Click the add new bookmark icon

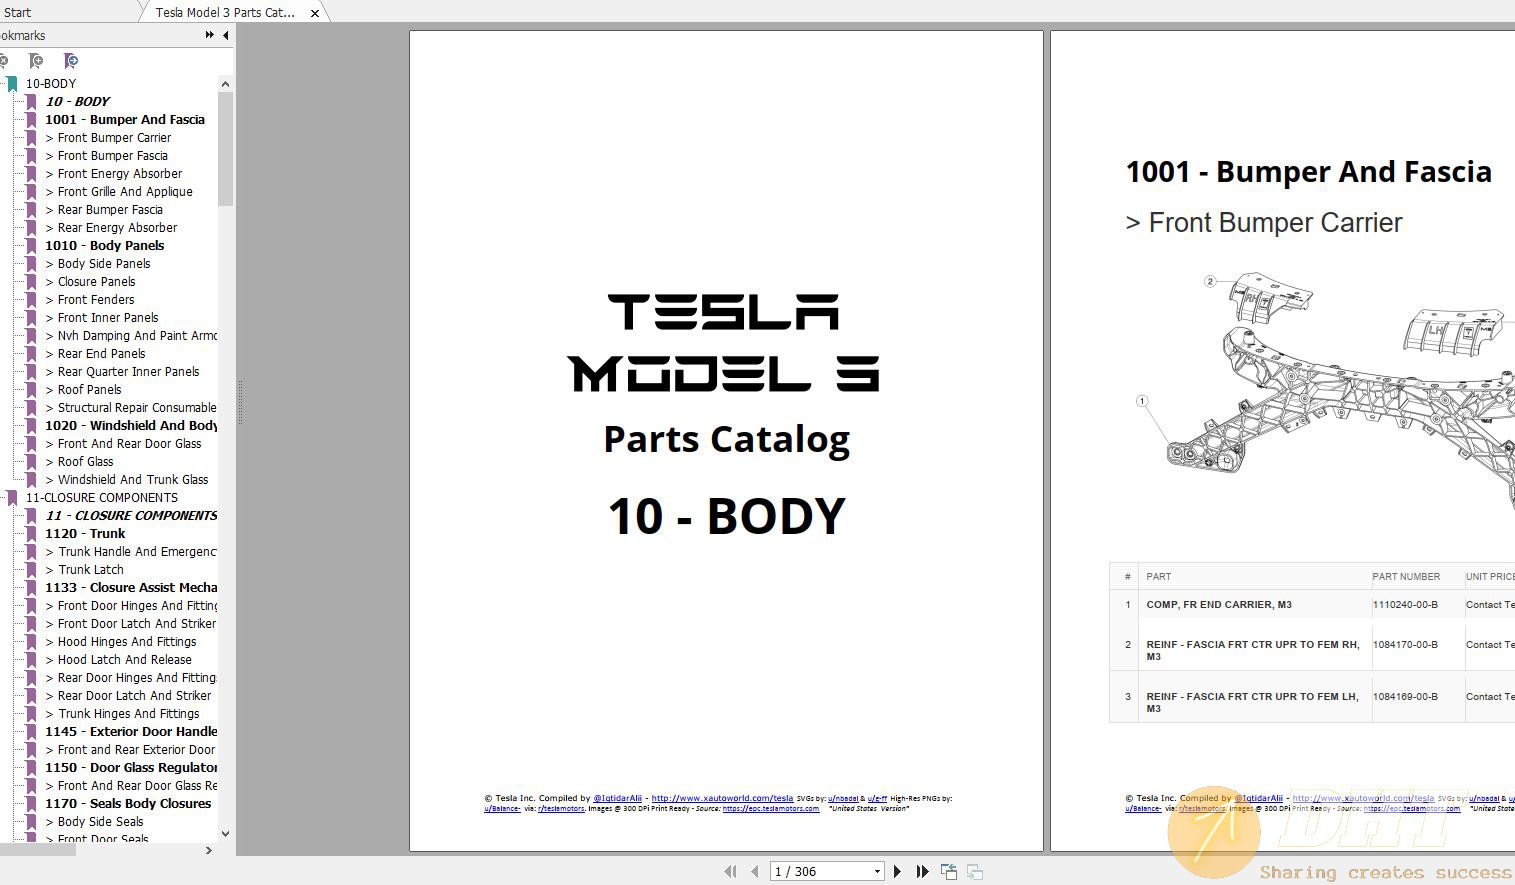pos(36,61)
